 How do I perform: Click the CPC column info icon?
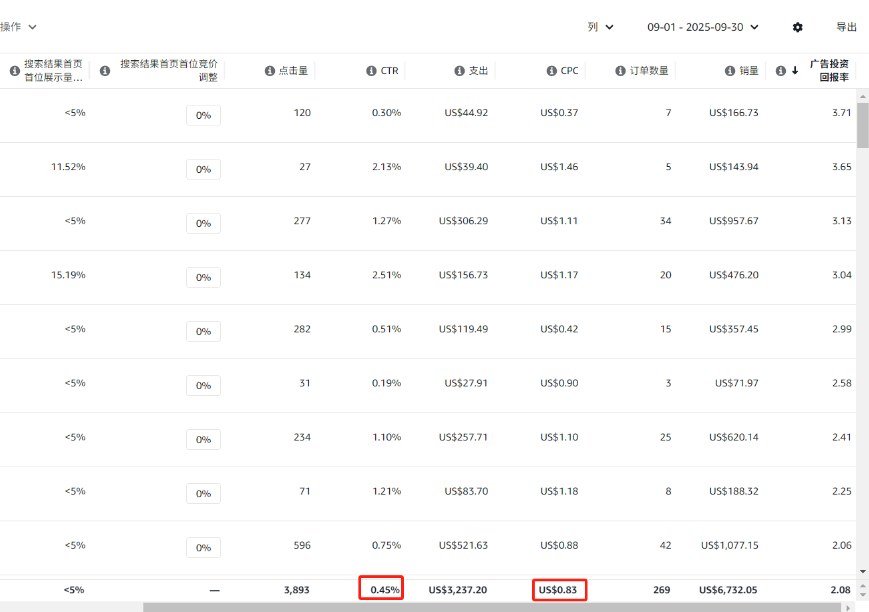point(551,71)
